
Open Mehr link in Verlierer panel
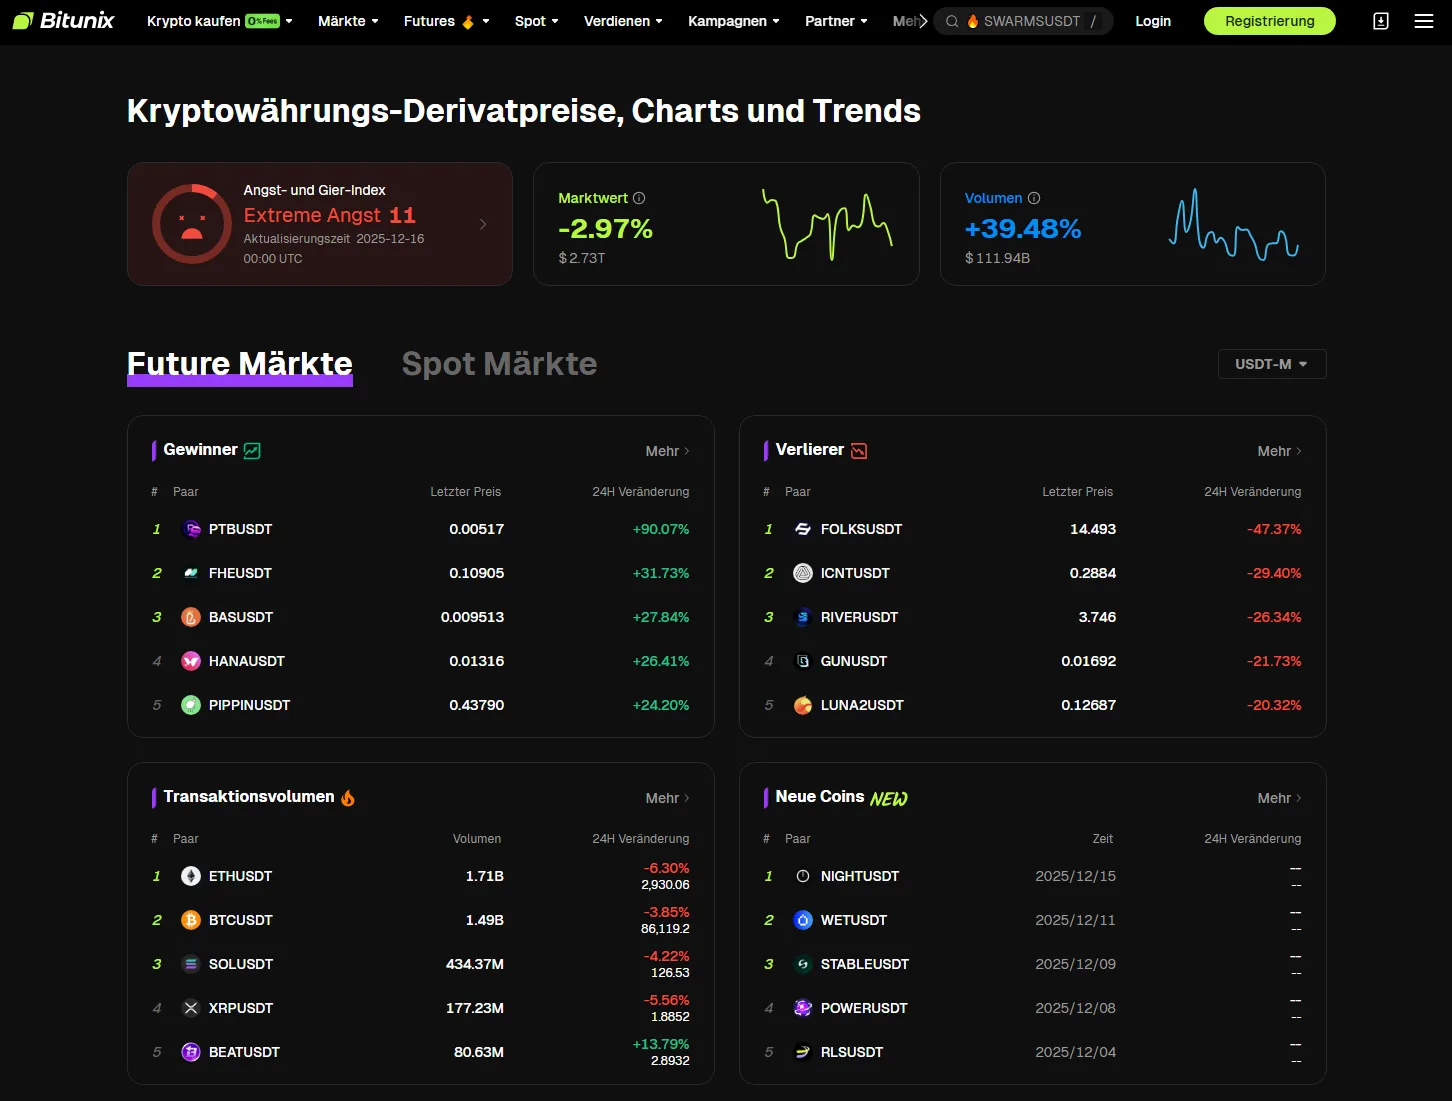coord(1280,451)
